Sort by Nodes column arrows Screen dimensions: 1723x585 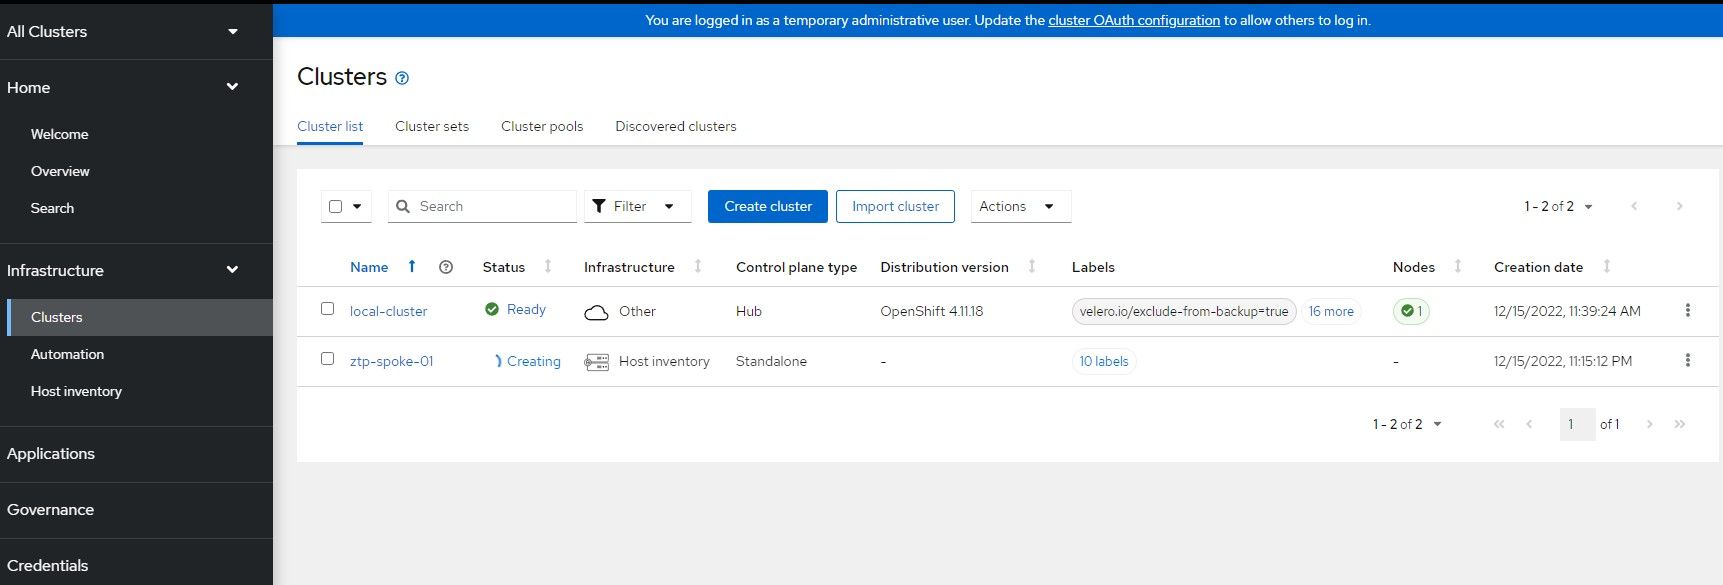(x=1458, y=266)
